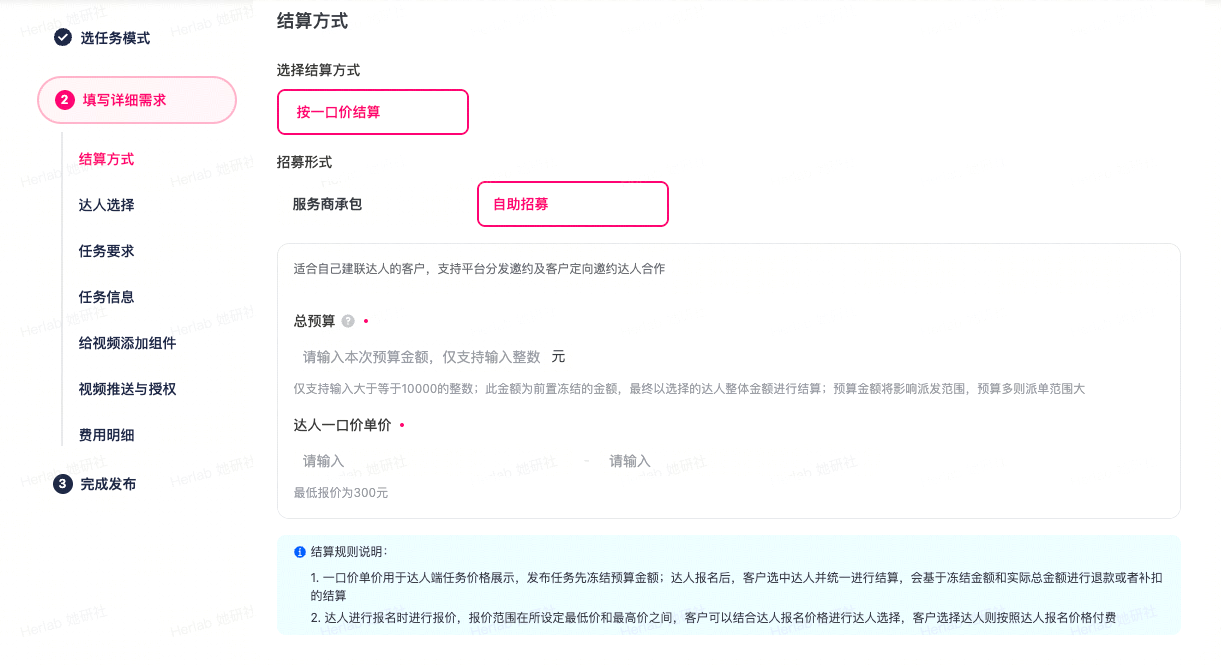The height and width of the screenshot is (665, 1221).
Task: Return to the 选任务模式 step label
Action: (x=115, y=38)
